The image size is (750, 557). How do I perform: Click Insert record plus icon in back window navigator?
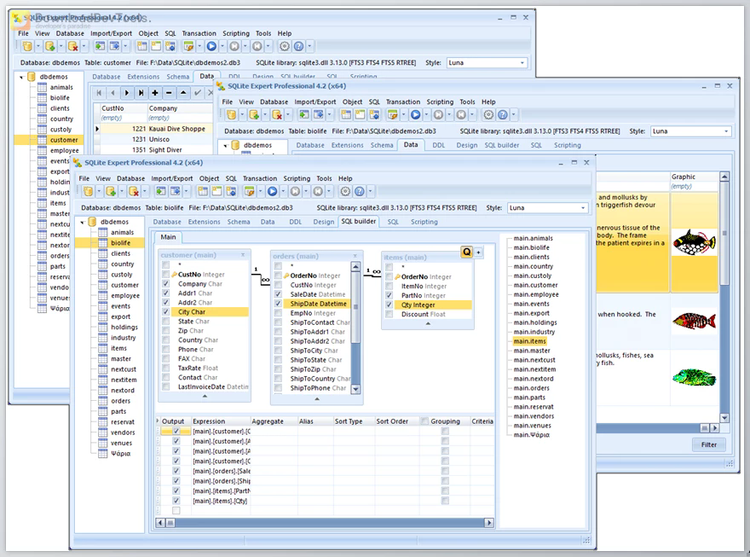click(x=155, y=93)
